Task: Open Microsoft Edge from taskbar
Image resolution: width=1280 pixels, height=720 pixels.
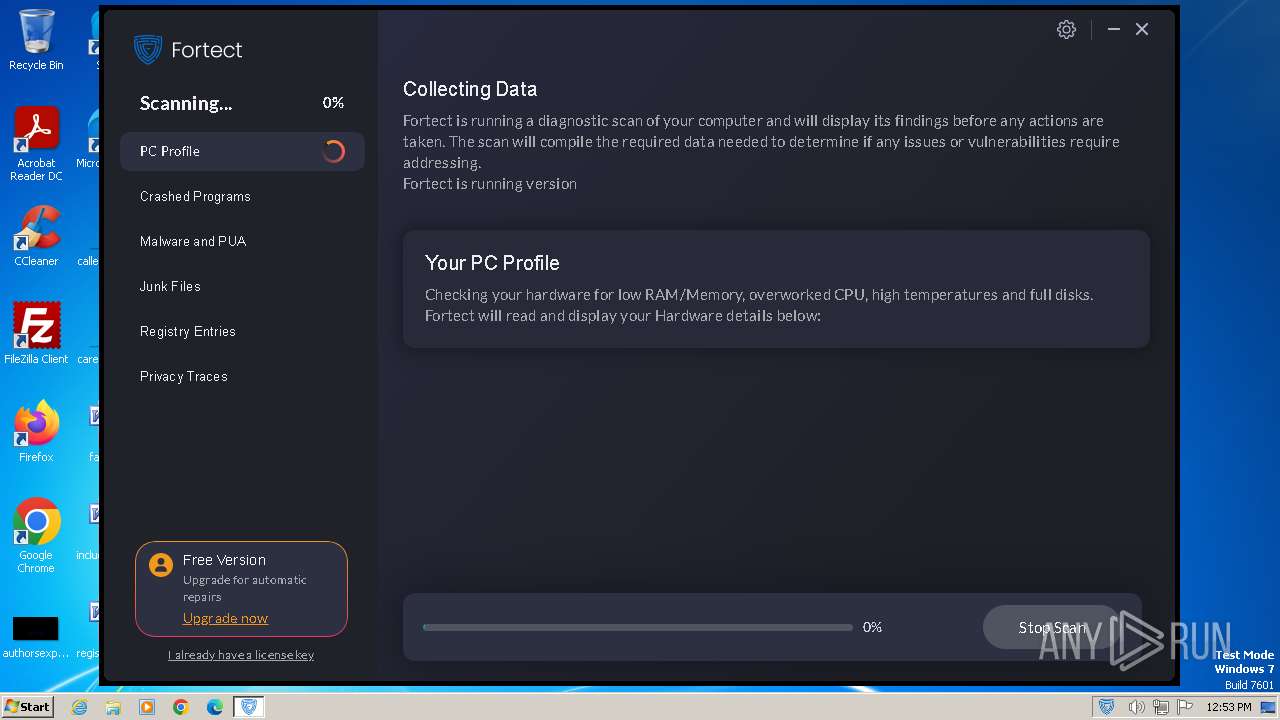Action: (215, 707)
